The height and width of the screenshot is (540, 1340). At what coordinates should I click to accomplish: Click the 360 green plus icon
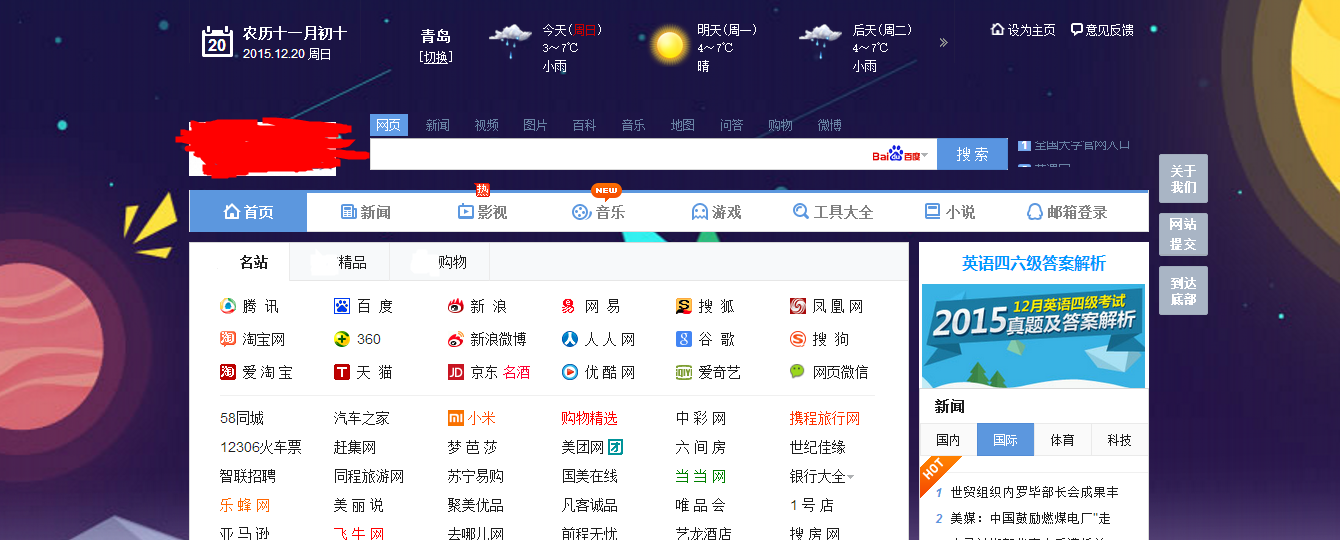(x=342, y=339)
